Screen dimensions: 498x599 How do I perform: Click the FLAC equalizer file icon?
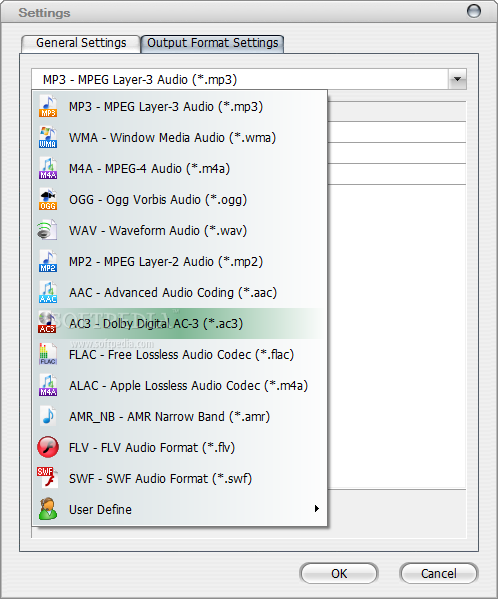click(48, 354)
